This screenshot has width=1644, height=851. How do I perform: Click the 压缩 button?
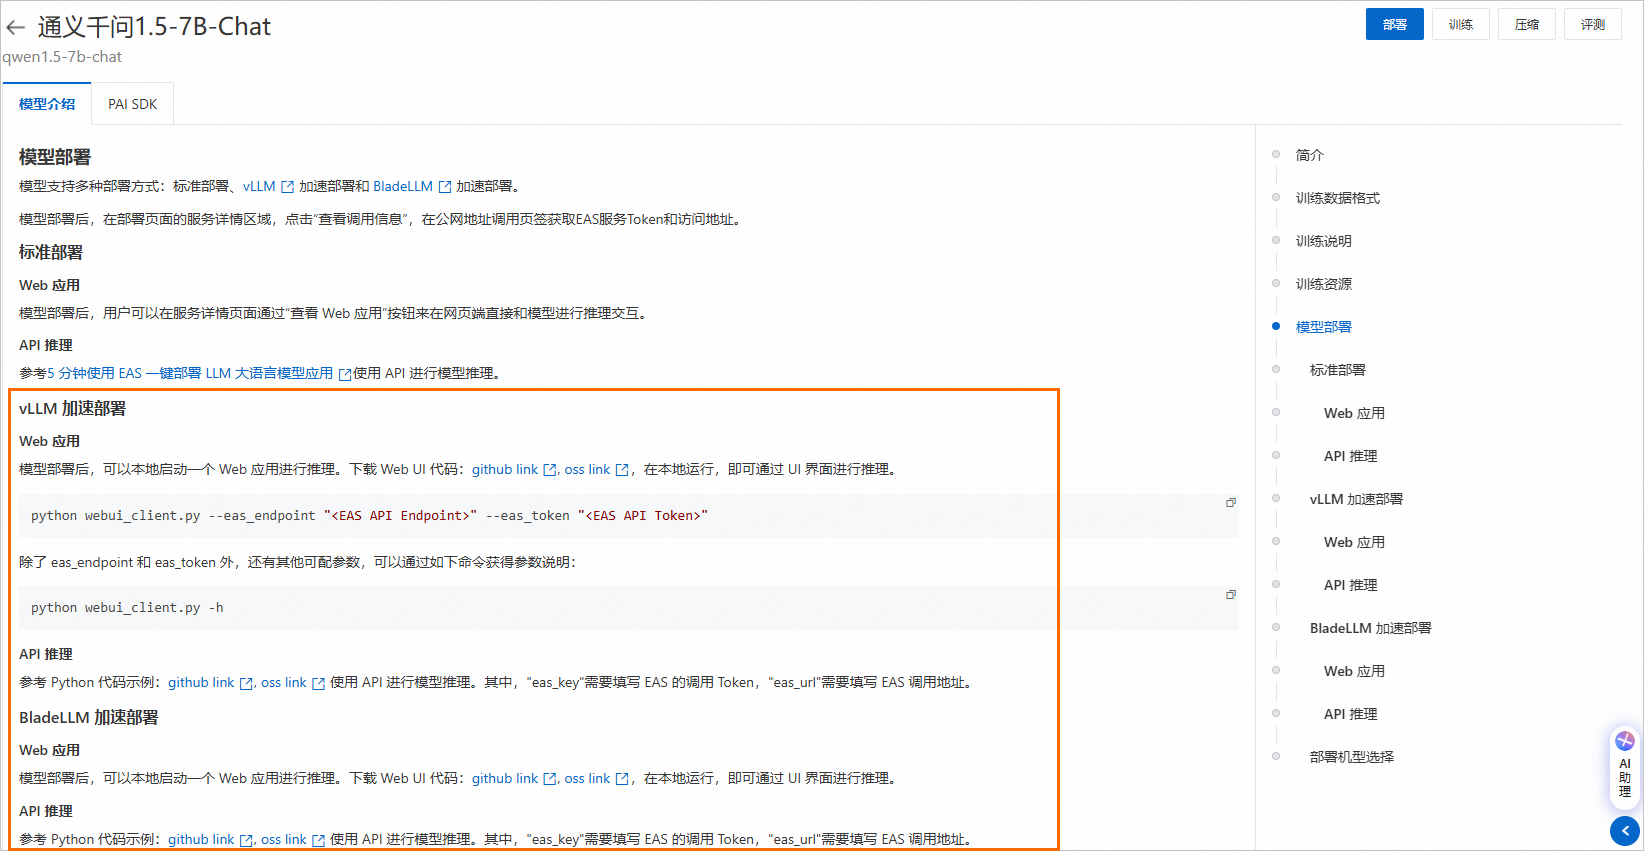click(x=1526, y=24)
